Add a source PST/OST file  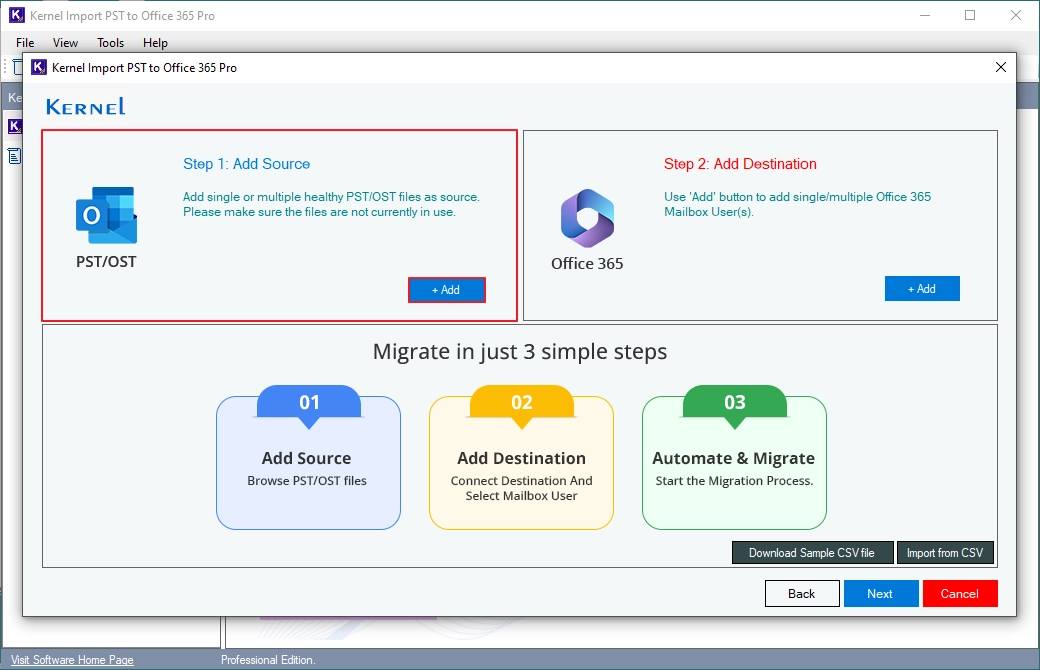(x=446, y=290)
